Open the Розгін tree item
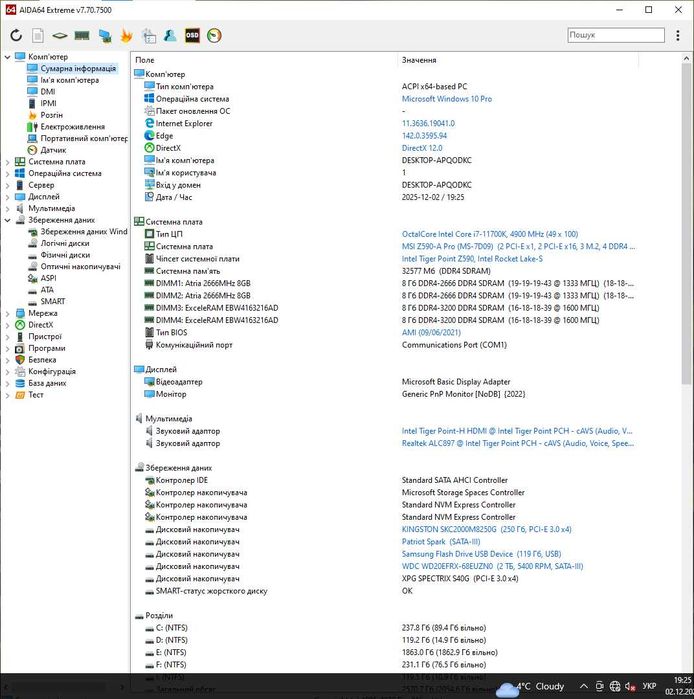The height and width of the screenshot is (699, 694). [52, 115]
